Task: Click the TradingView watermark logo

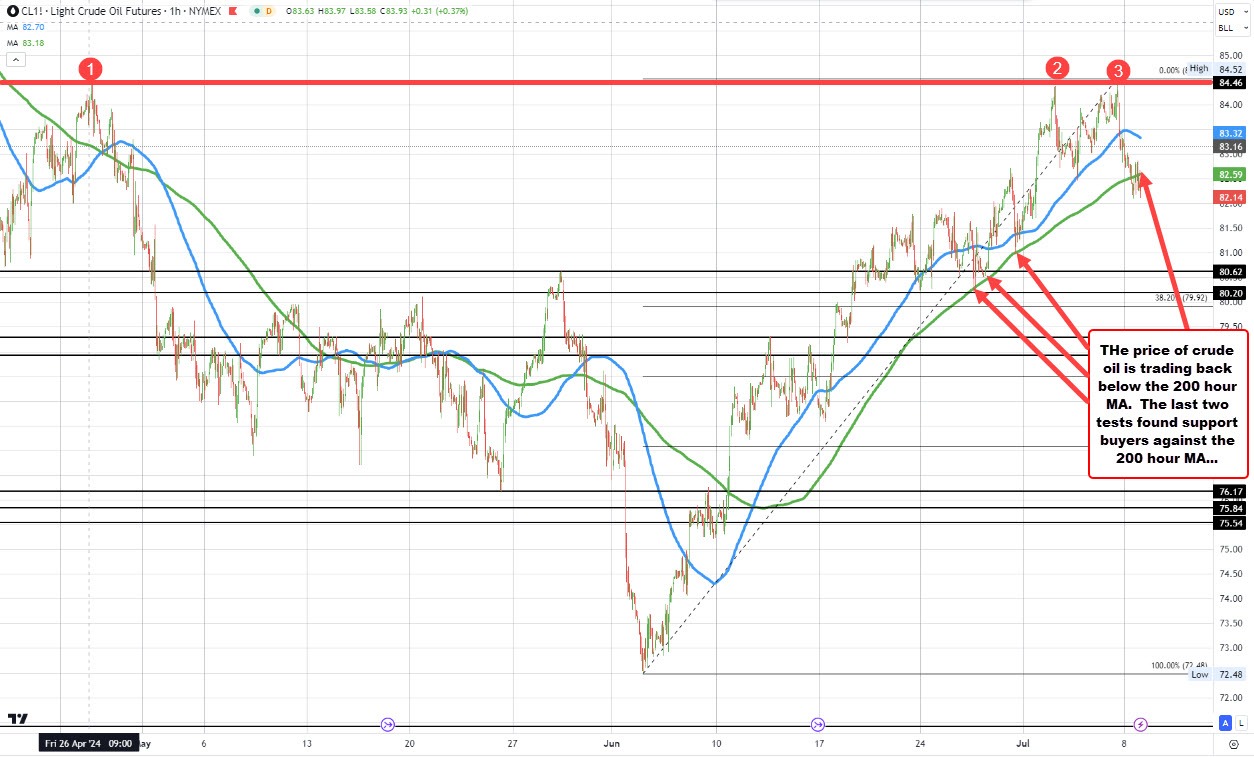Action: 17,718
